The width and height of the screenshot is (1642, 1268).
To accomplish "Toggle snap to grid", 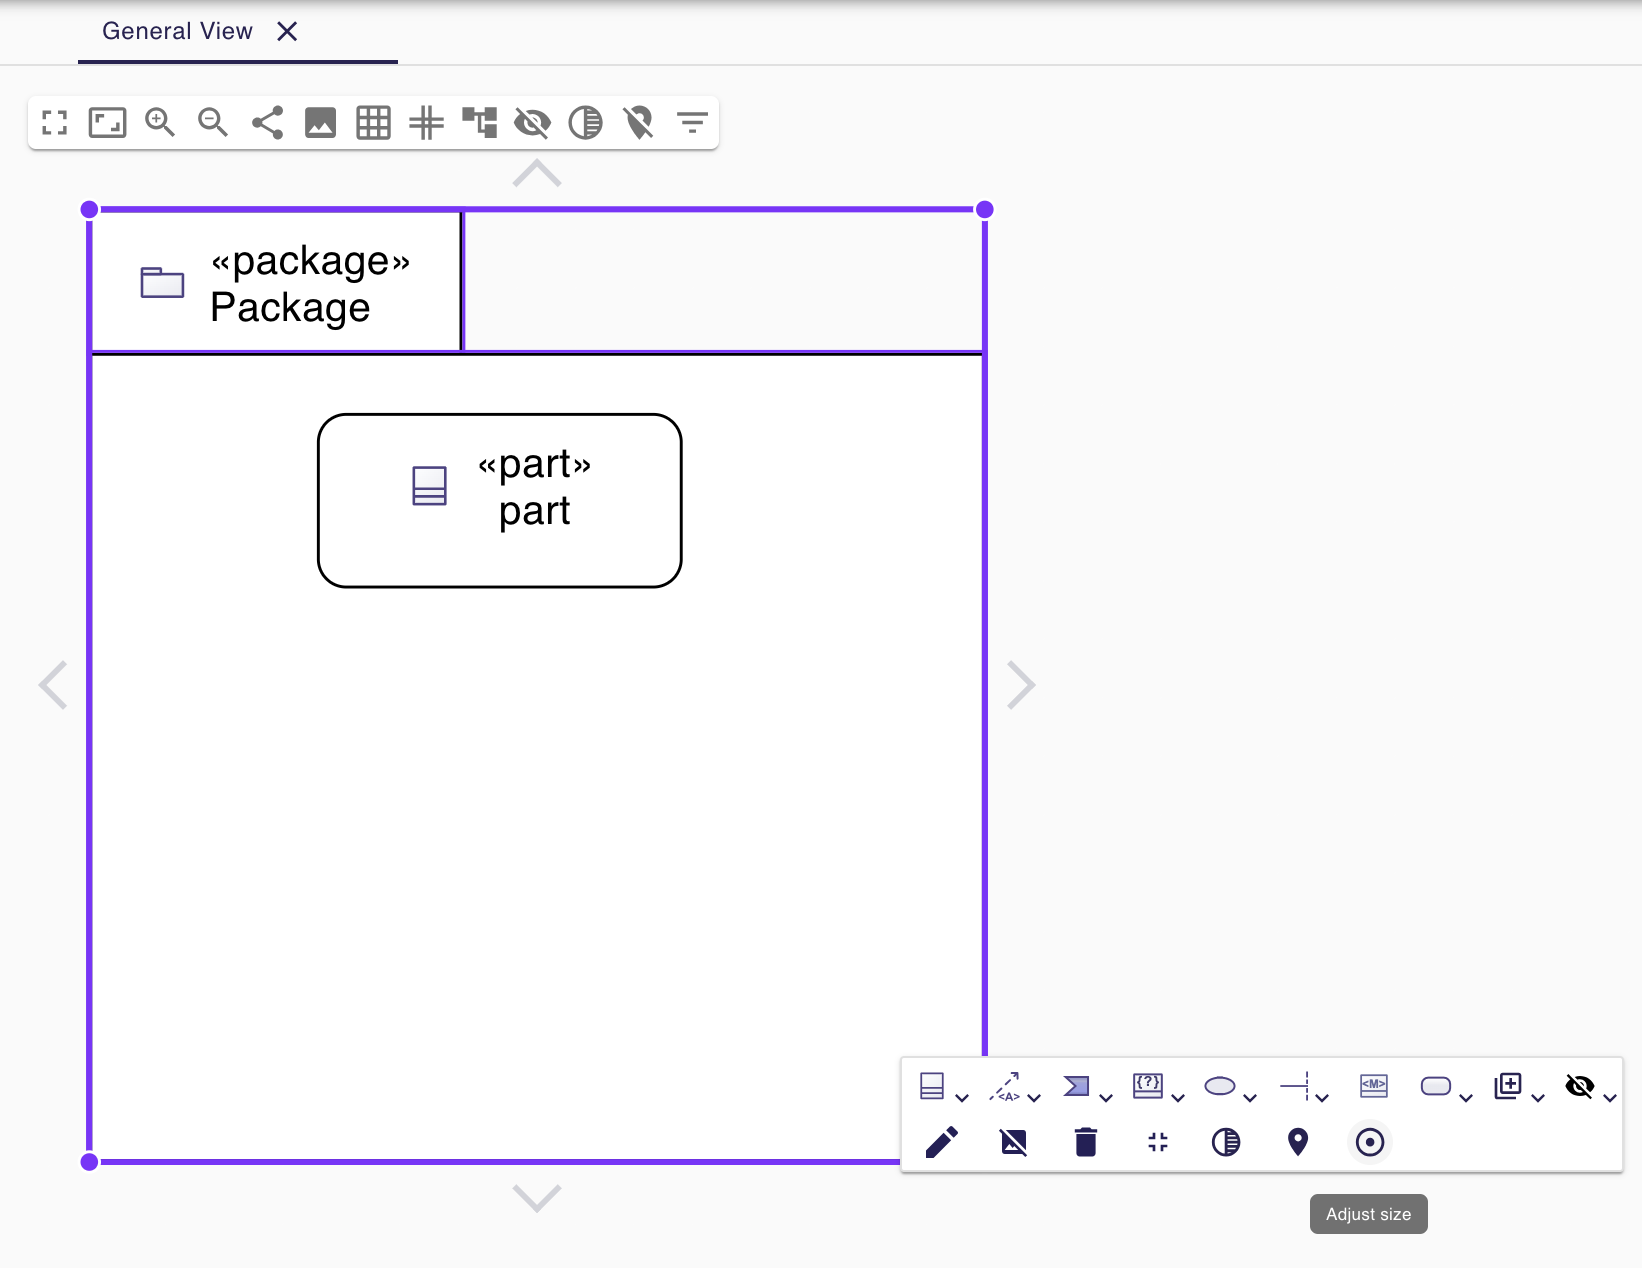I will click(x=427, y=122).
